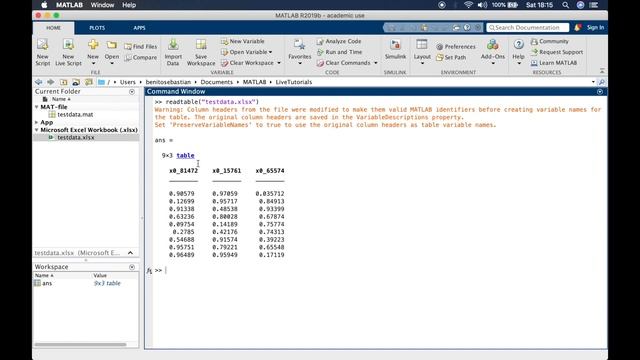
Task: Open the Favorites menu
Action: click(300, 52)
